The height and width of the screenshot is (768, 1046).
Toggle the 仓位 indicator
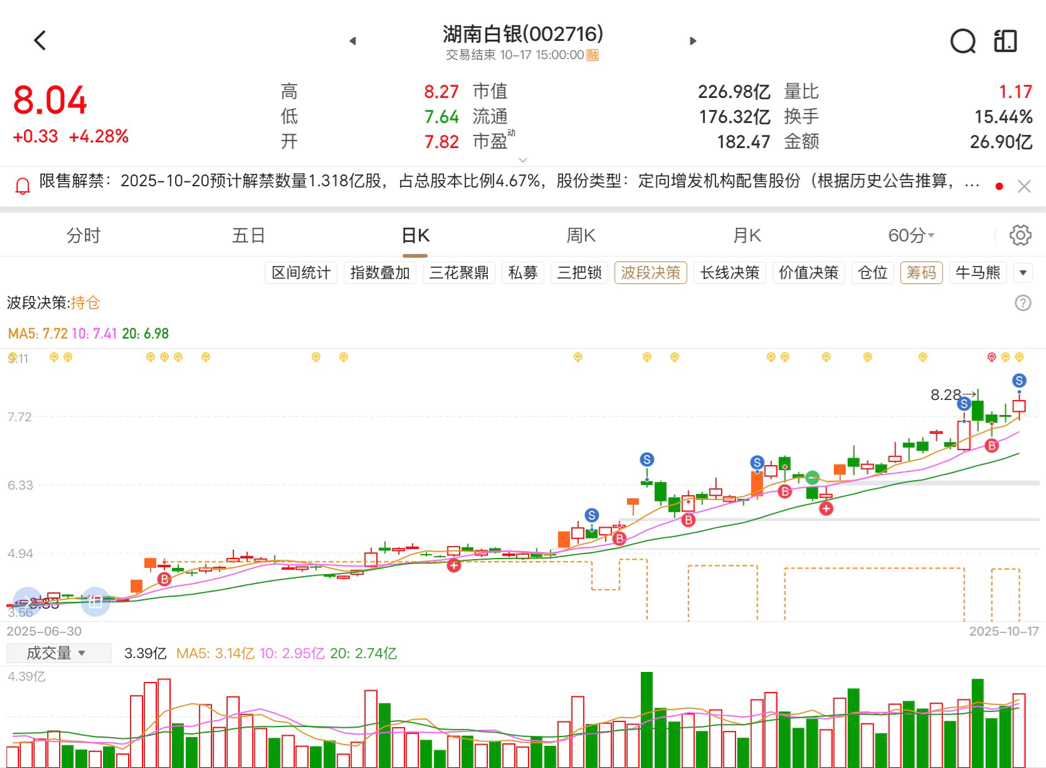pos(873,272)
